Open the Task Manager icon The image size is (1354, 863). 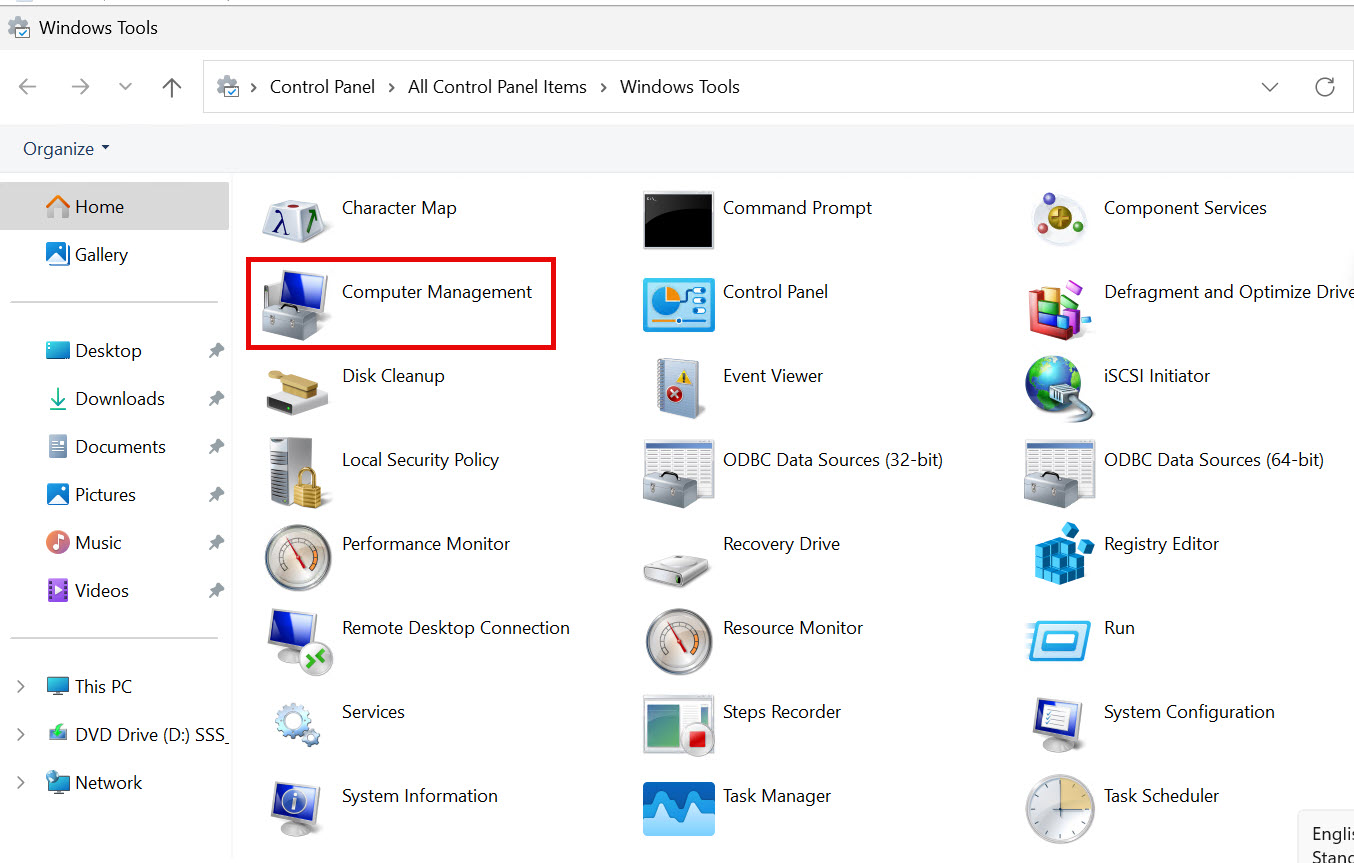pos(679,809)
